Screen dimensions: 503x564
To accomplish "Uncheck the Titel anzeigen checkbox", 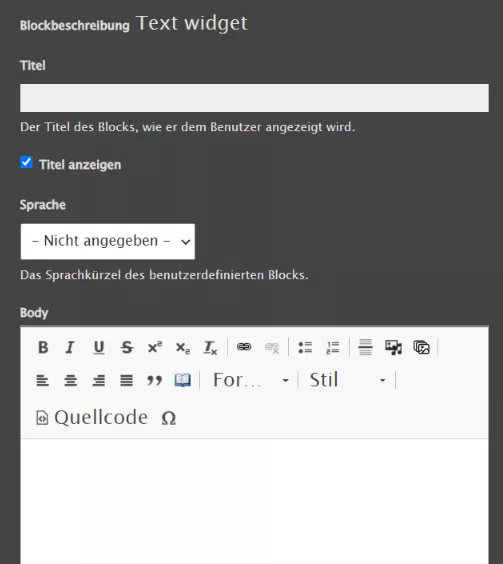I will pos(26,163).
